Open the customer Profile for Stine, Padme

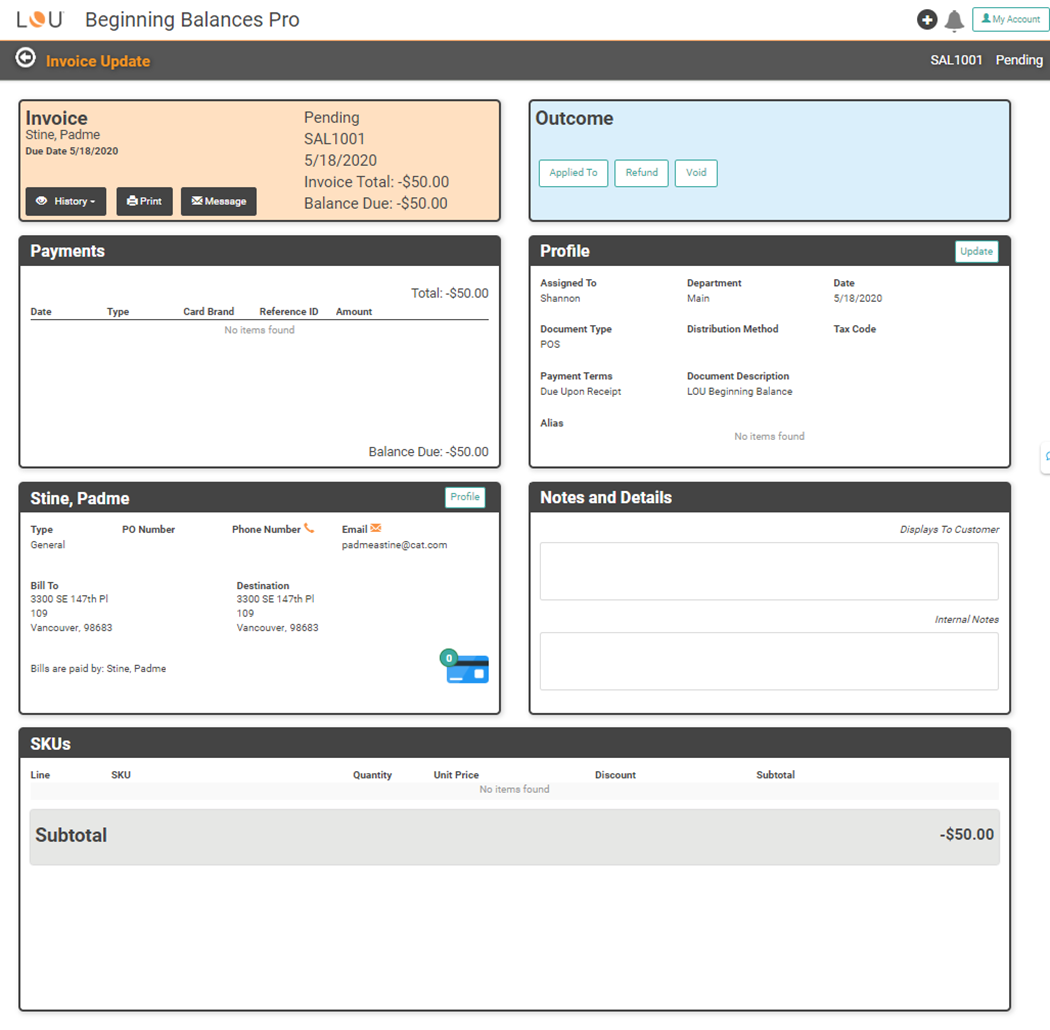tap(464, 497)
